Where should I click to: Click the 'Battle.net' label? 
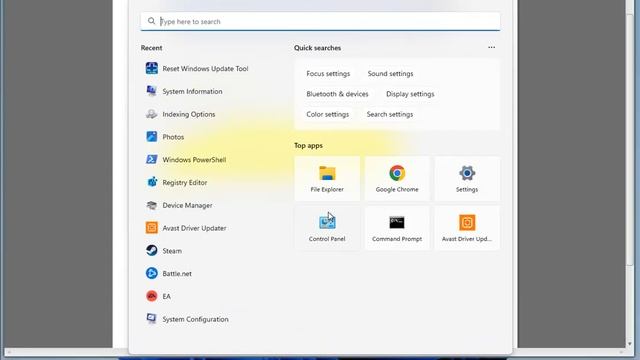(x=177, y=273)
